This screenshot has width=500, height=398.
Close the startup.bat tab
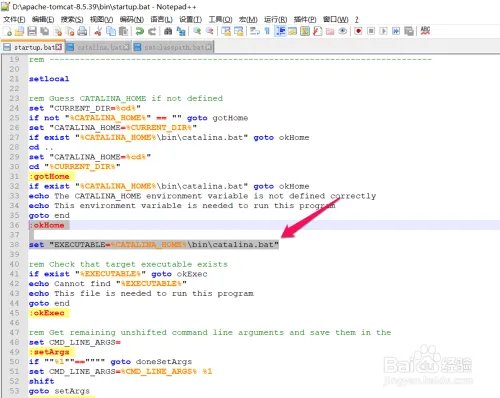(59, 47)
